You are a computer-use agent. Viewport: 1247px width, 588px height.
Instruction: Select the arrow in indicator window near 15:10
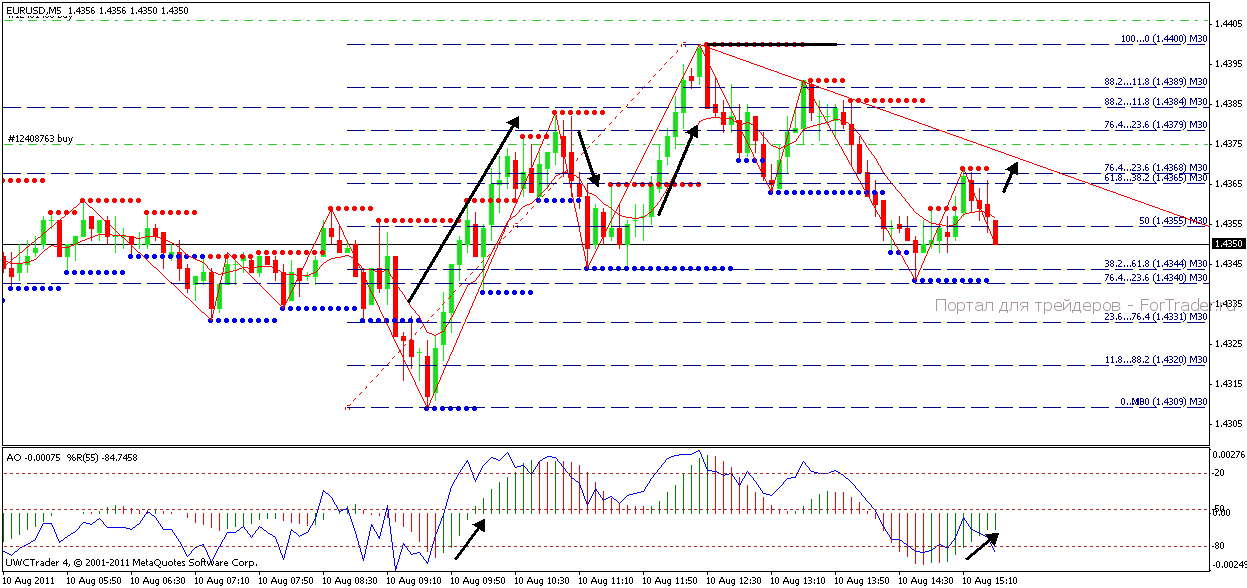point(979,545)
